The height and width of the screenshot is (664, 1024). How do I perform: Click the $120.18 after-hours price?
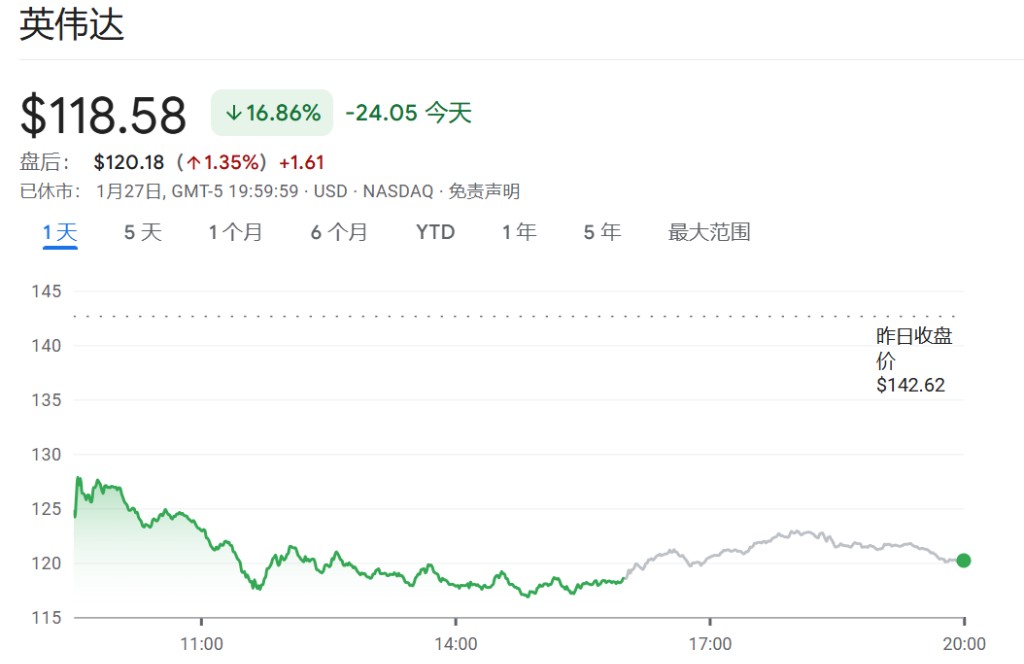(128, 162)
